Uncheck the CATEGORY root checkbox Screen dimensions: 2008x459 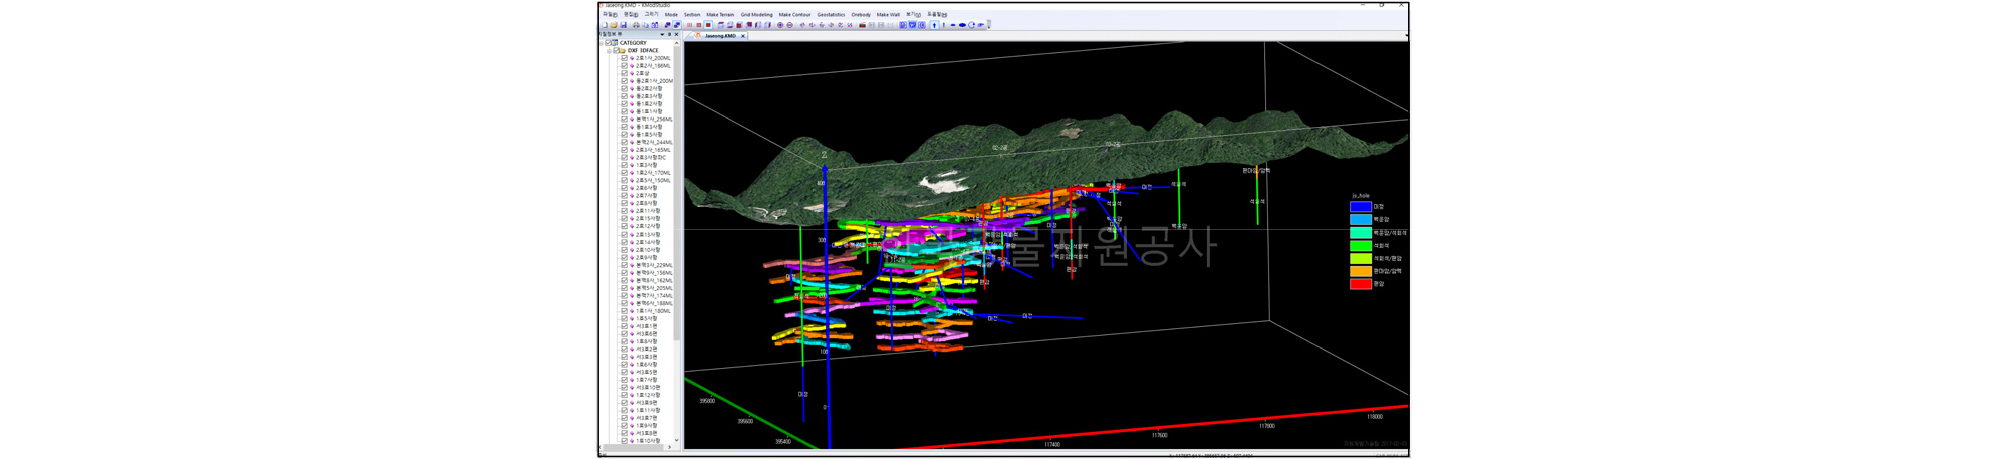609,43
